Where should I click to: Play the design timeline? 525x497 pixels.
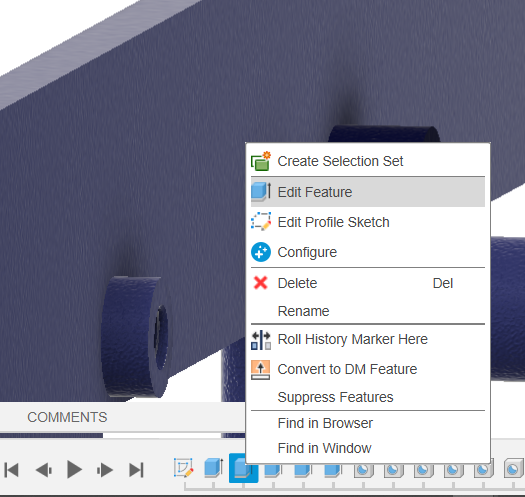tap(74, 469)
